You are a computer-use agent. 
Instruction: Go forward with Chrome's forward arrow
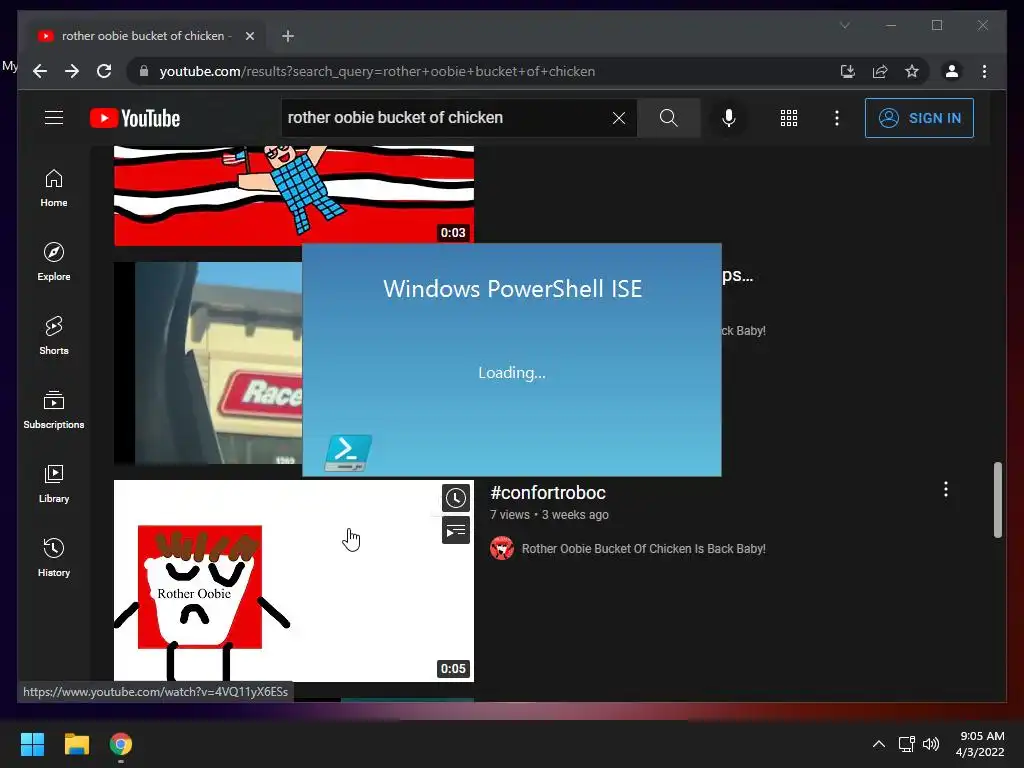[x=72, y=71]
